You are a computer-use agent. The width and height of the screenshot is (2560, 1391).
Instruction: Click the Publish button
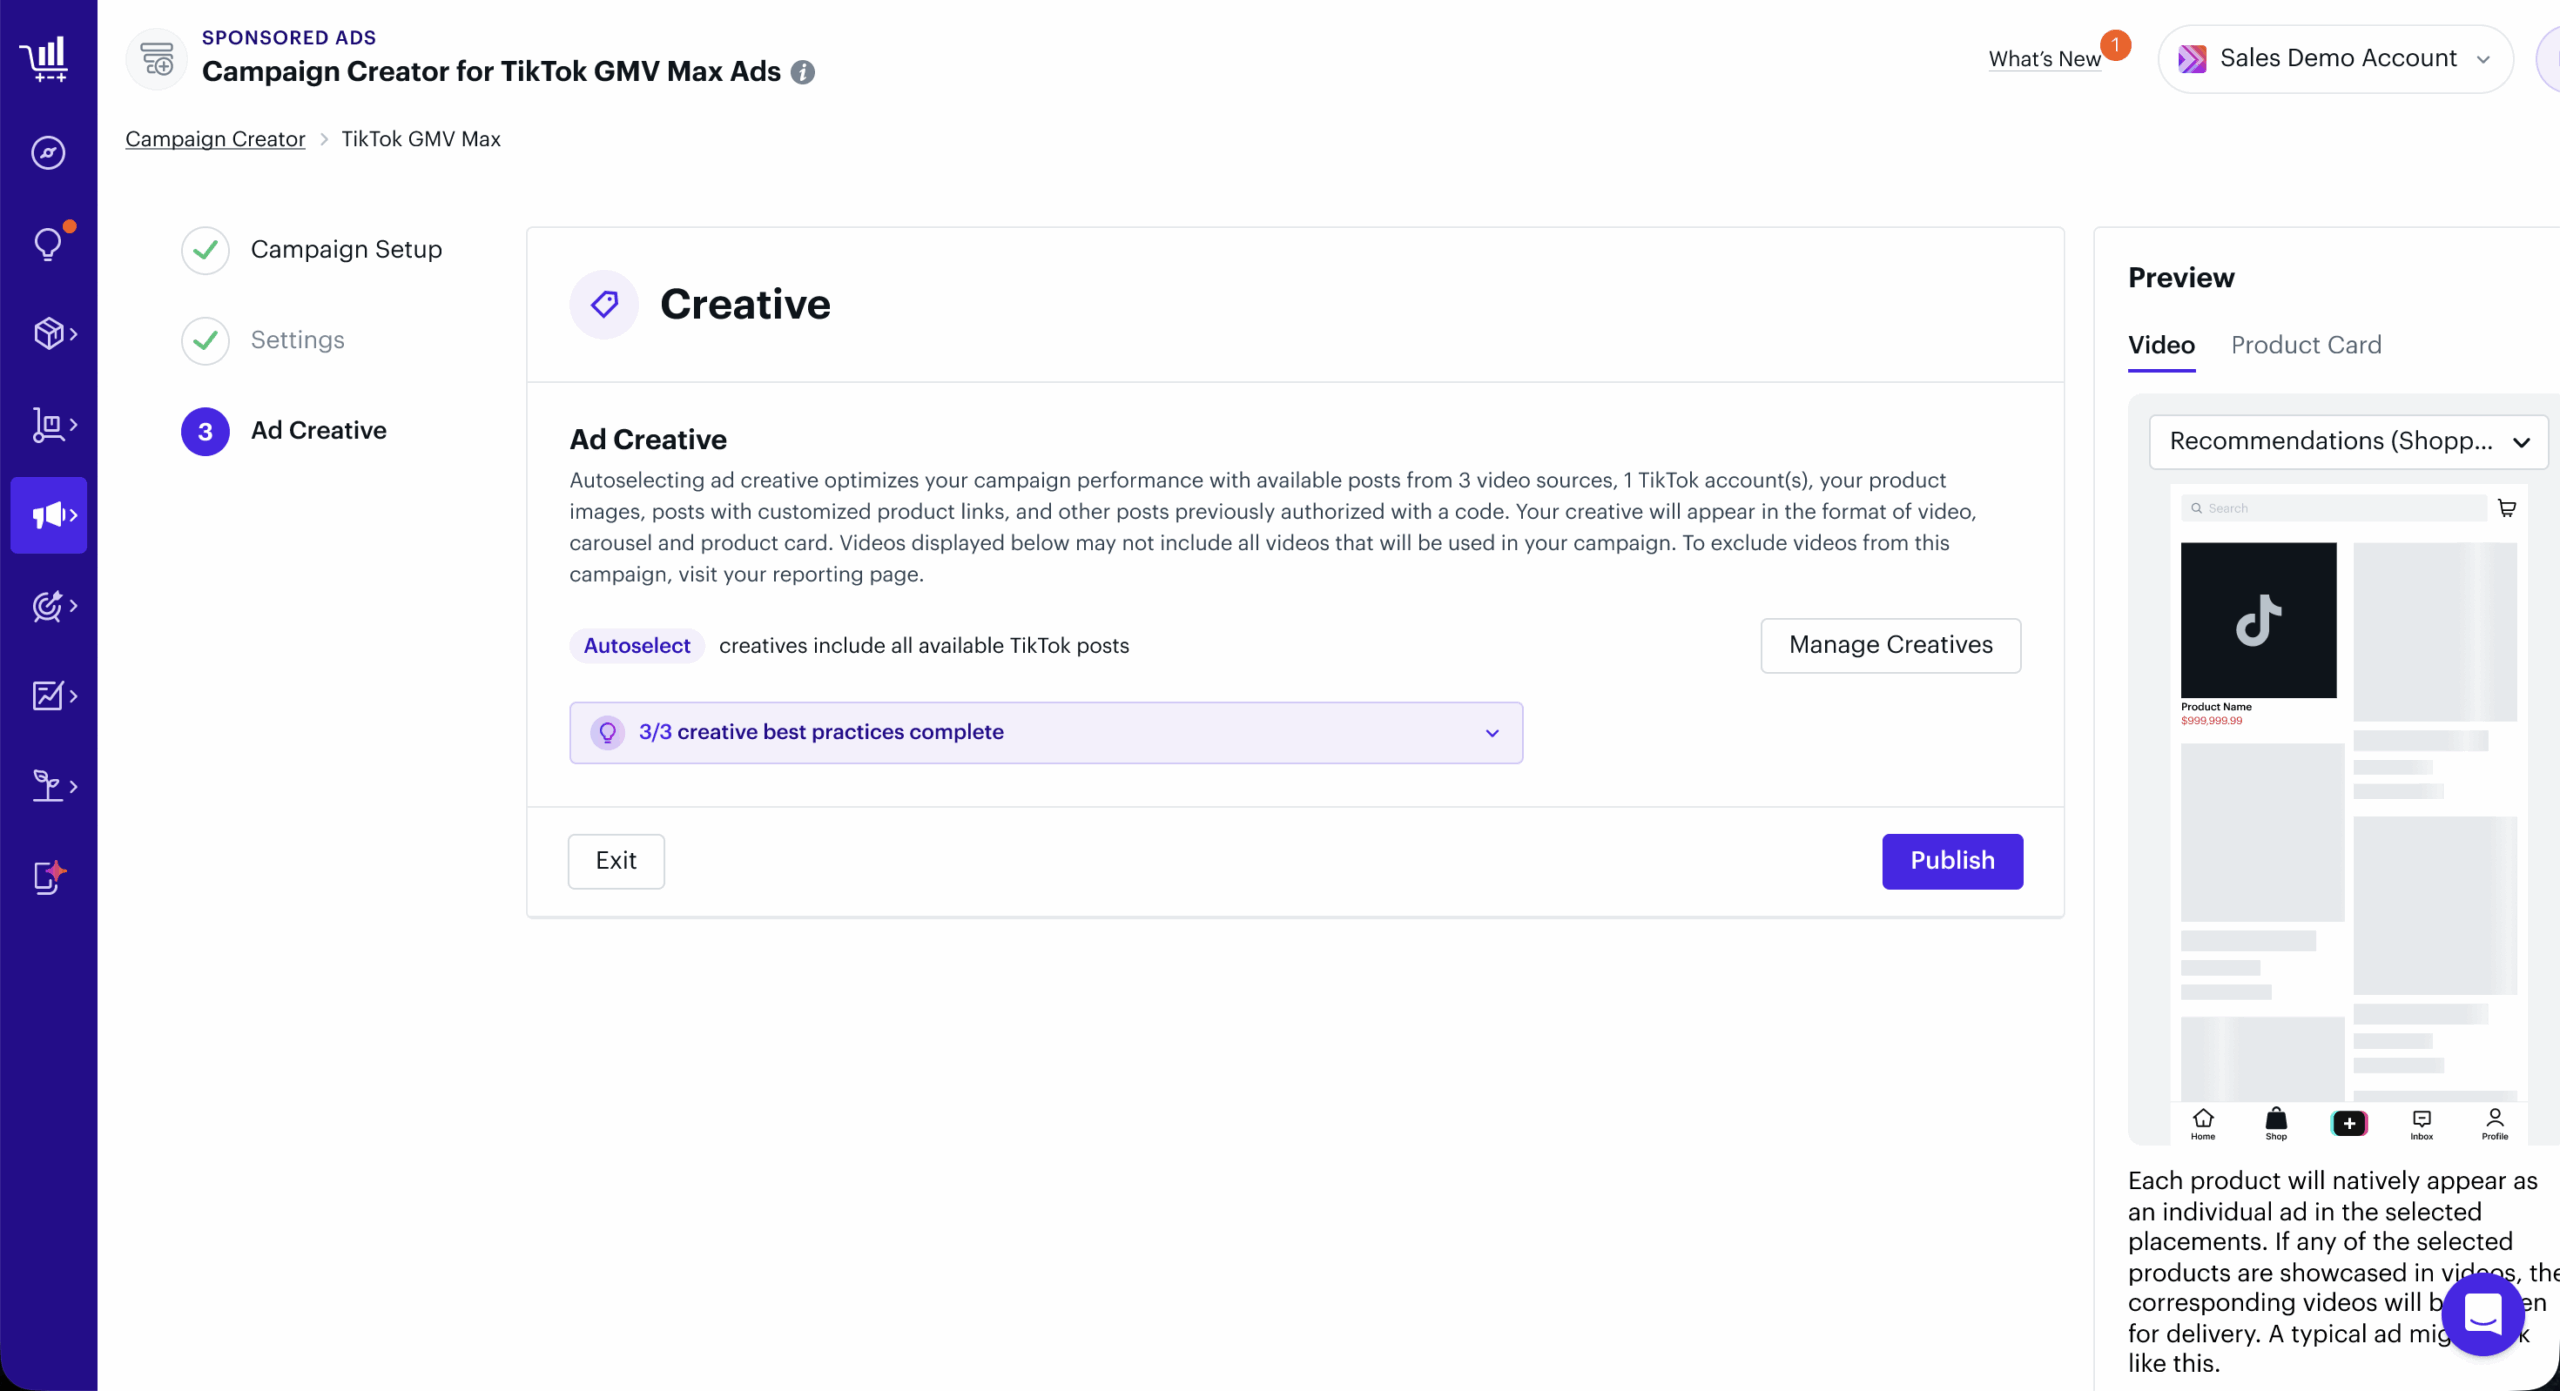(x=1952, y=861)
